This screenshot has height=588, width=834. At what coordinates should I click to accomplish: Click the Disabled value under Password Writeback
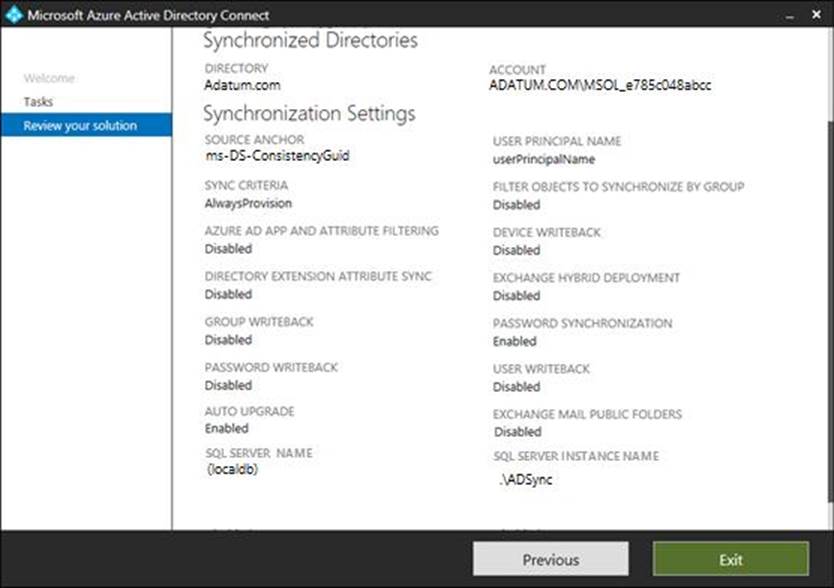pos(228,385)
